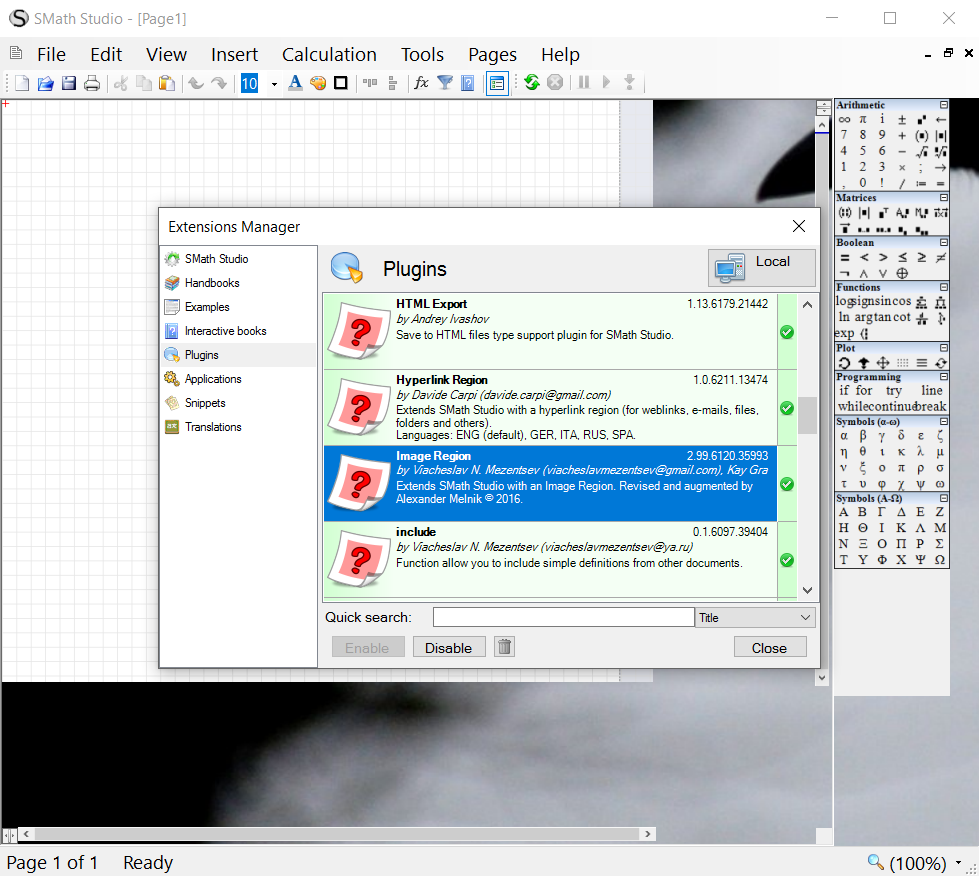Pause calculation using the toolbar pause icon
The width and height of the screenshot is (979, 876).
click(584, 82)
